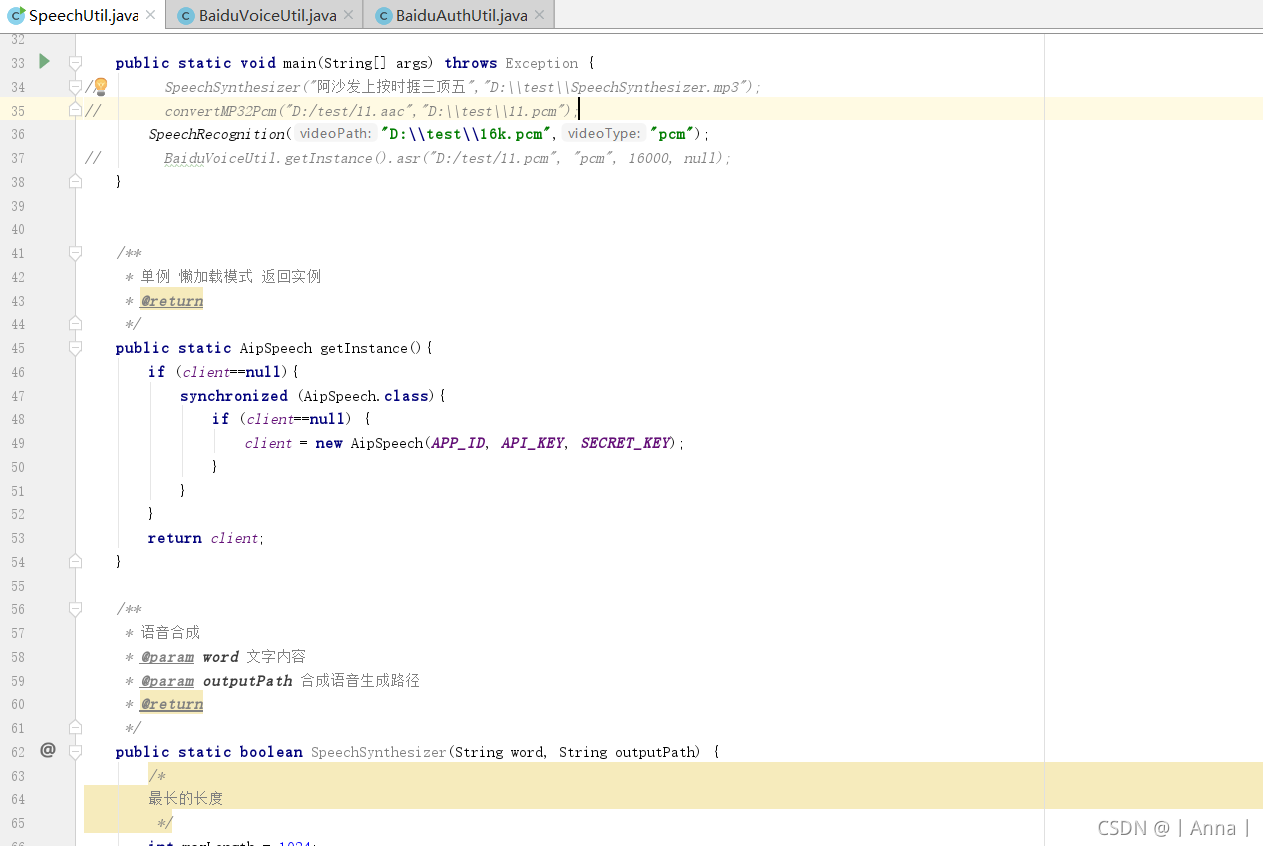Click SpeechSynthesizer method name on line 62
1263x846 pixels.
point(378,752)
